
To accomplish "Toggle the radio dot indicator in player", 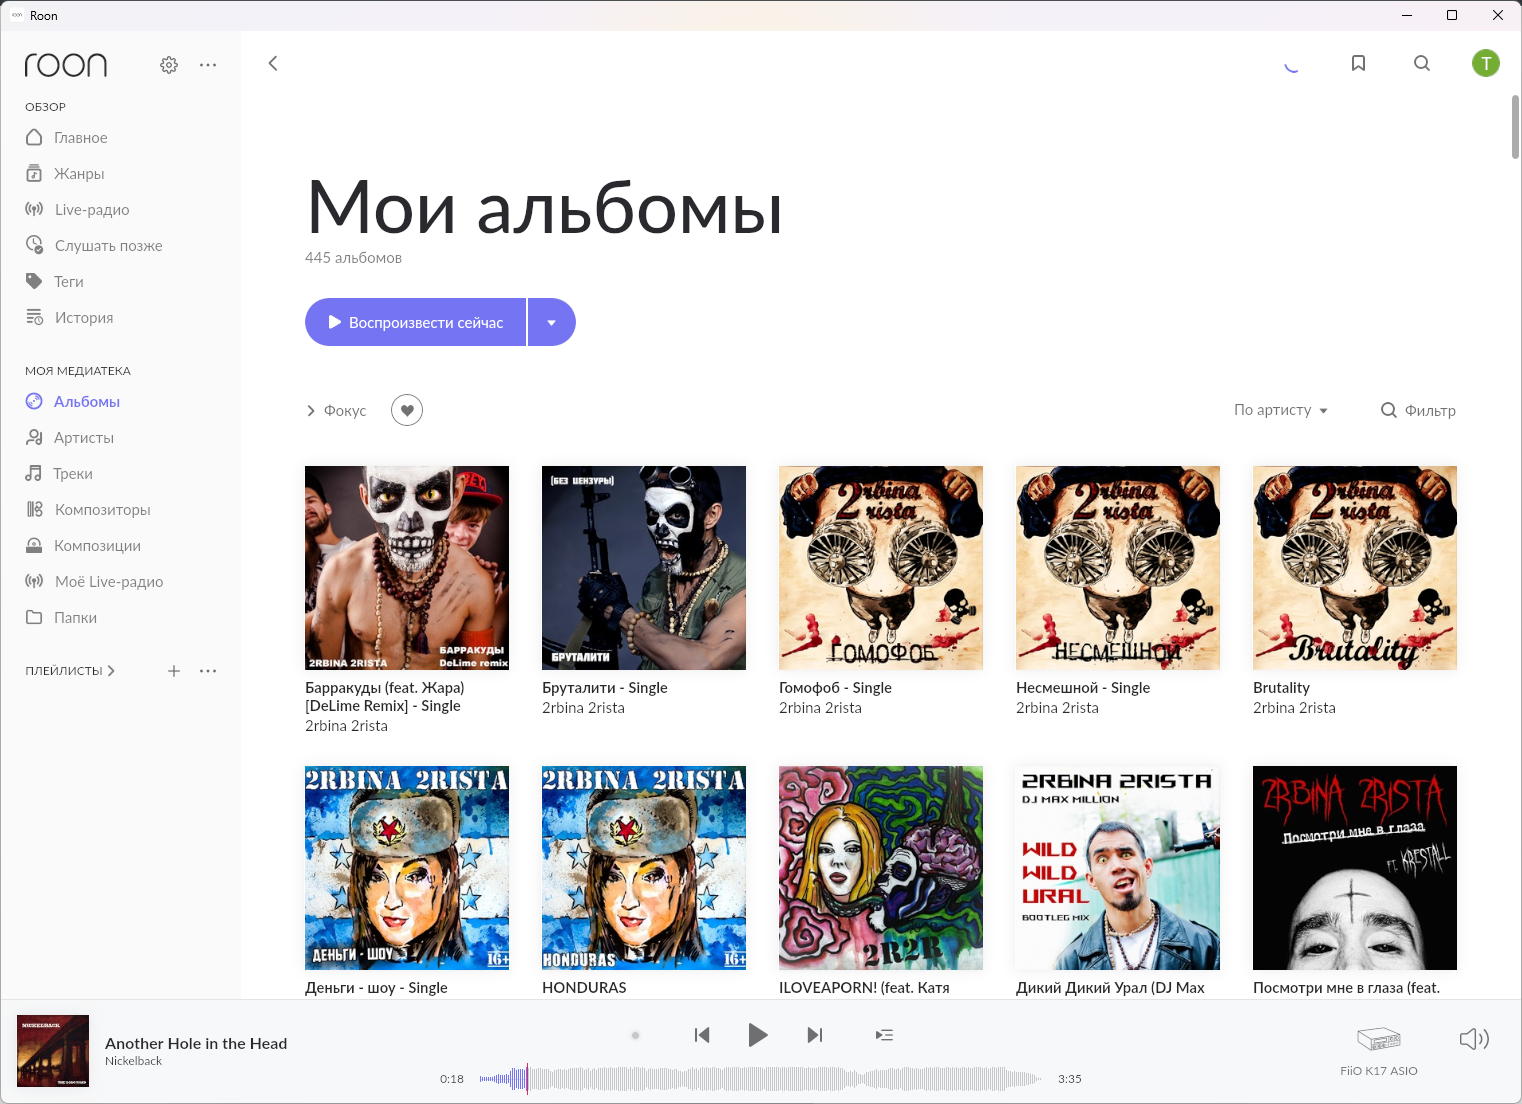I will (635, 1035).
